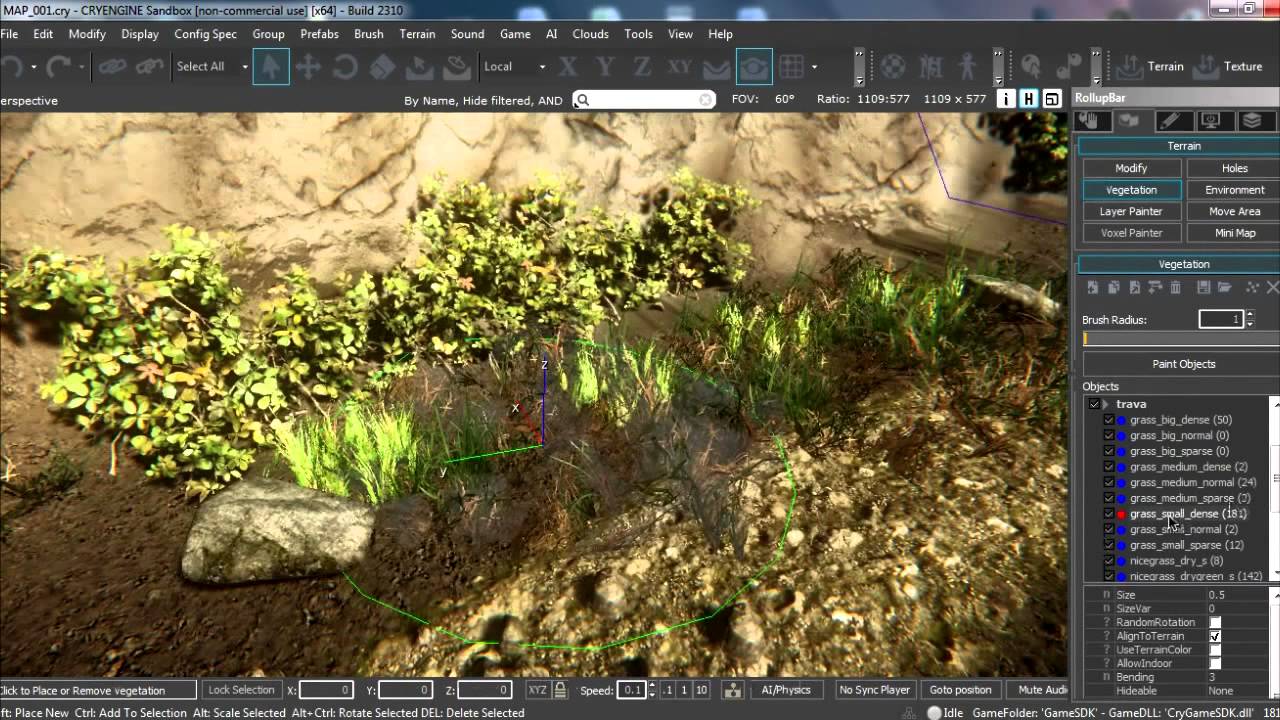Adjust the Brush Radius slider
This screenshot has height=720, width=1280.
click(x=1181, y=340)
